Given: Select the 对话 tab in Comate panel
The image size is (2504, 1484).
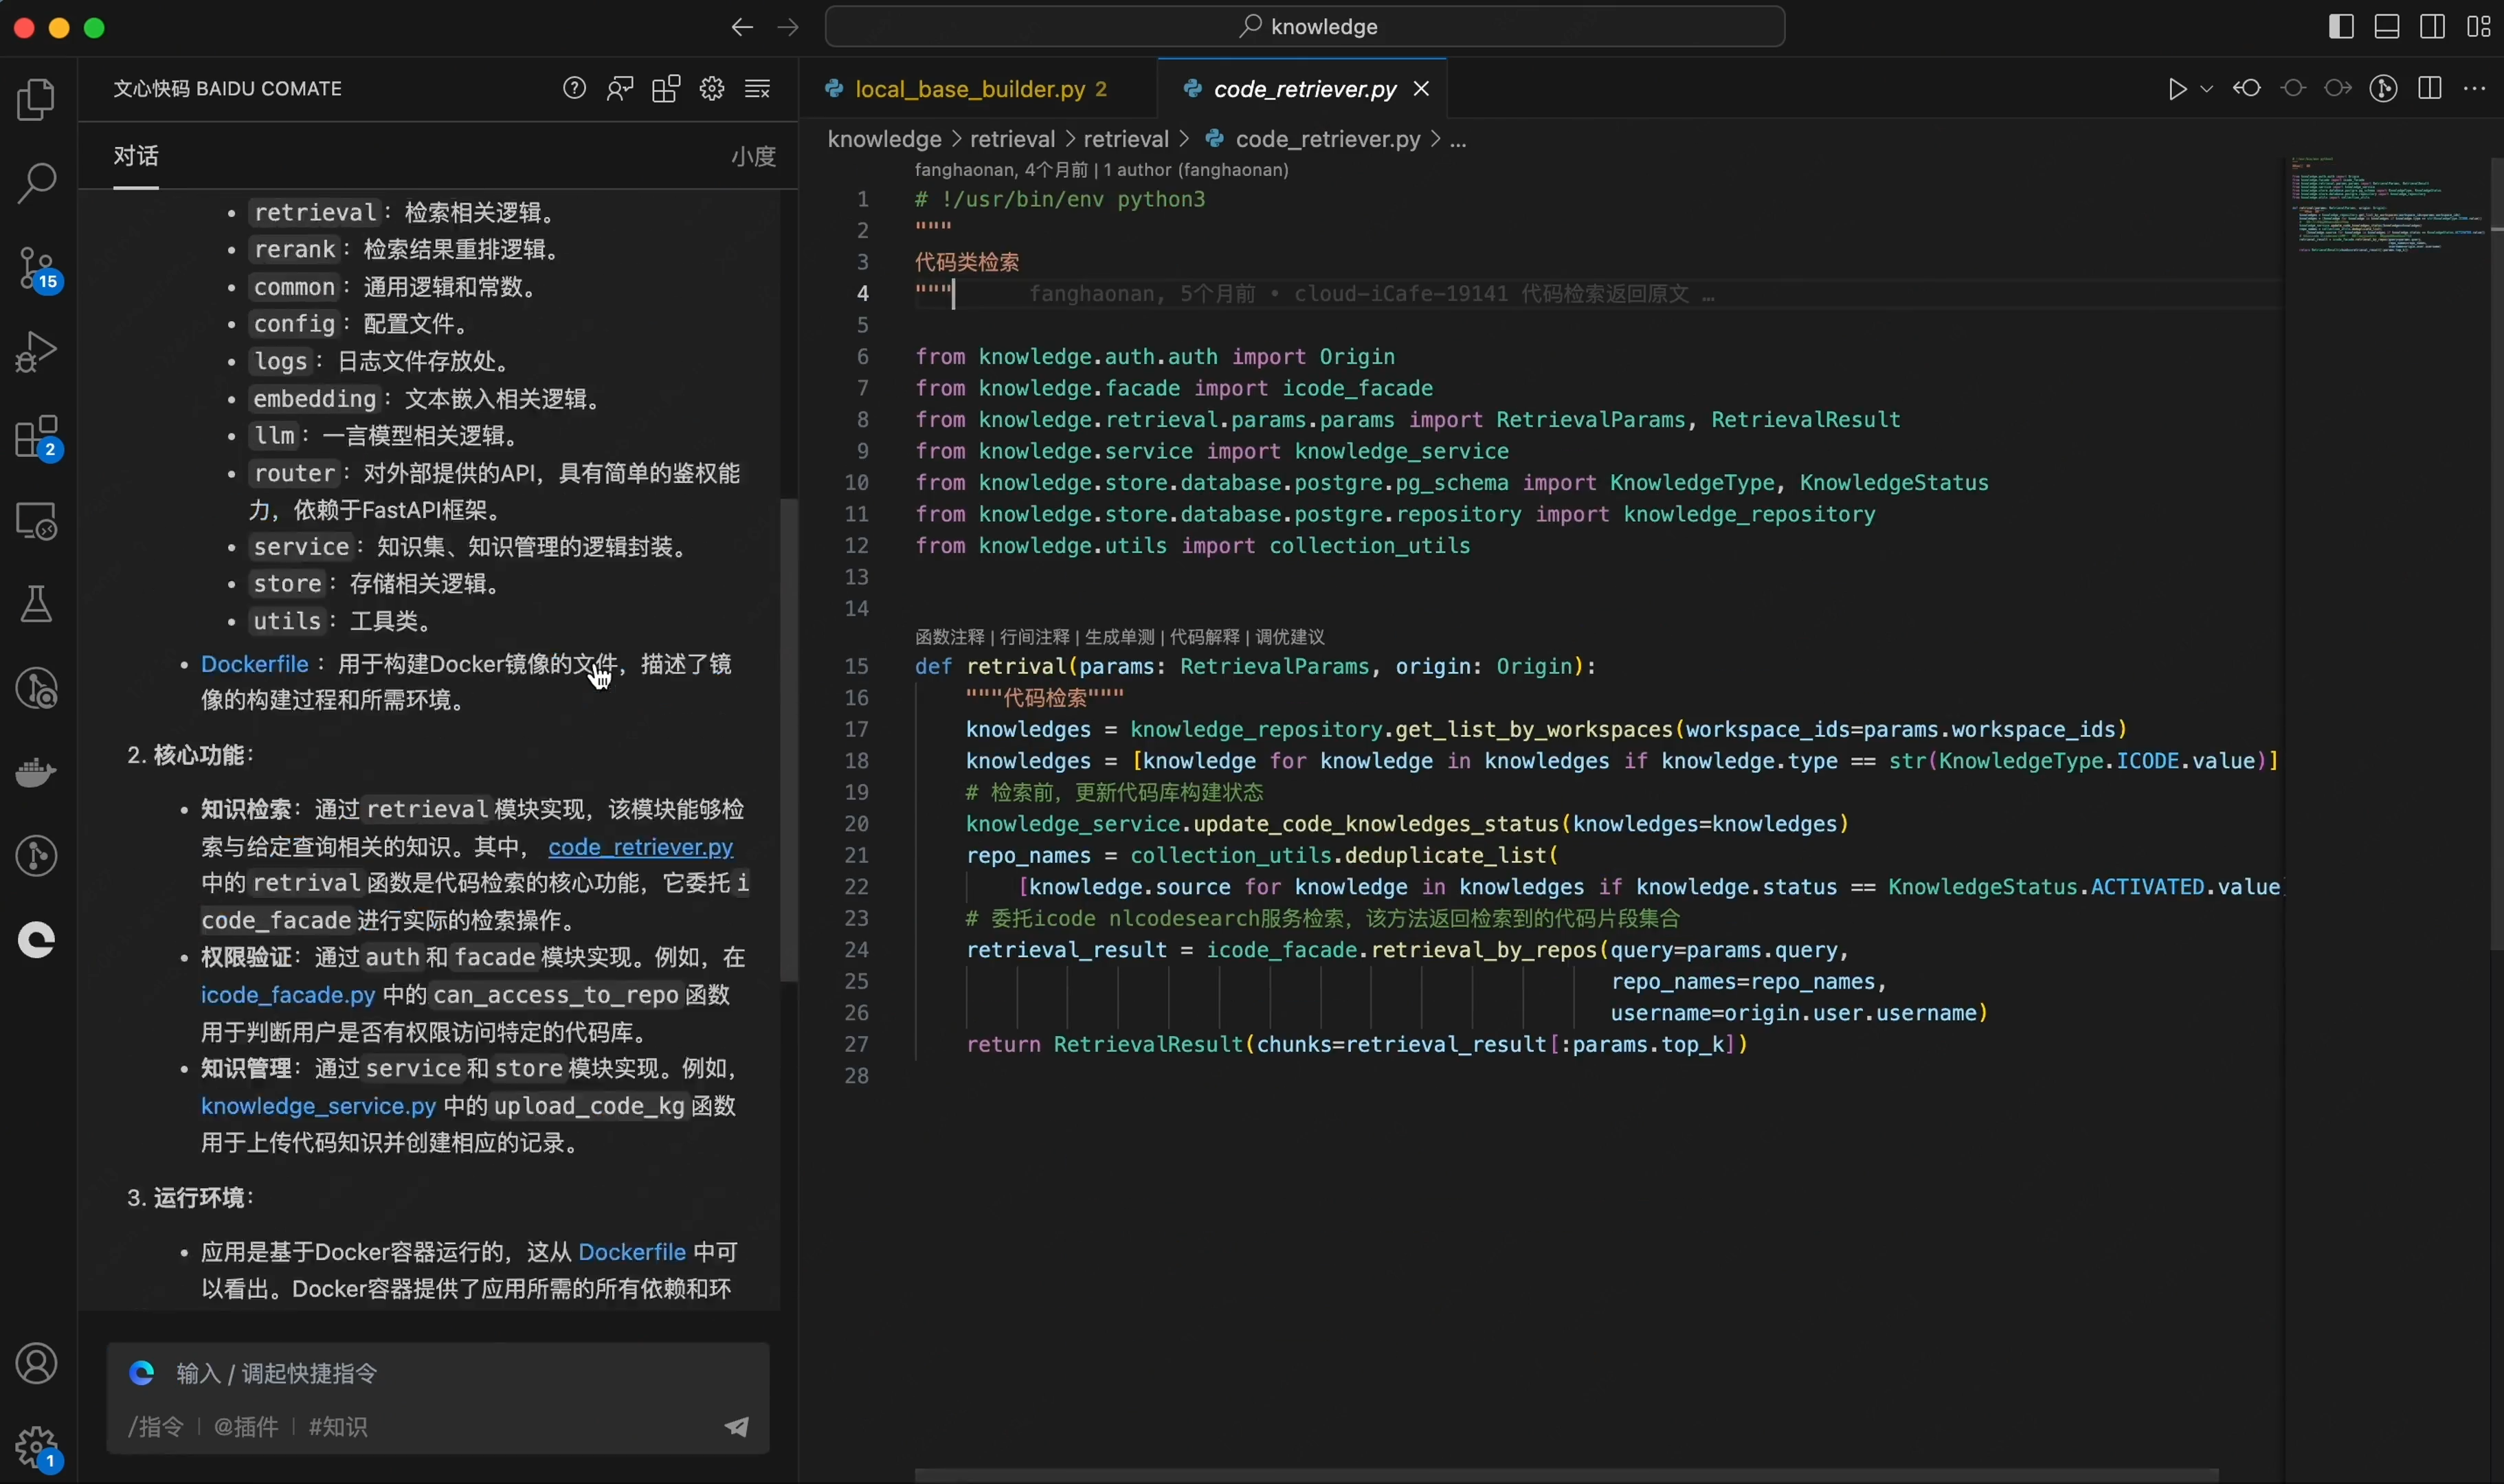Looking at the screenshot, I should coord(136,156).
